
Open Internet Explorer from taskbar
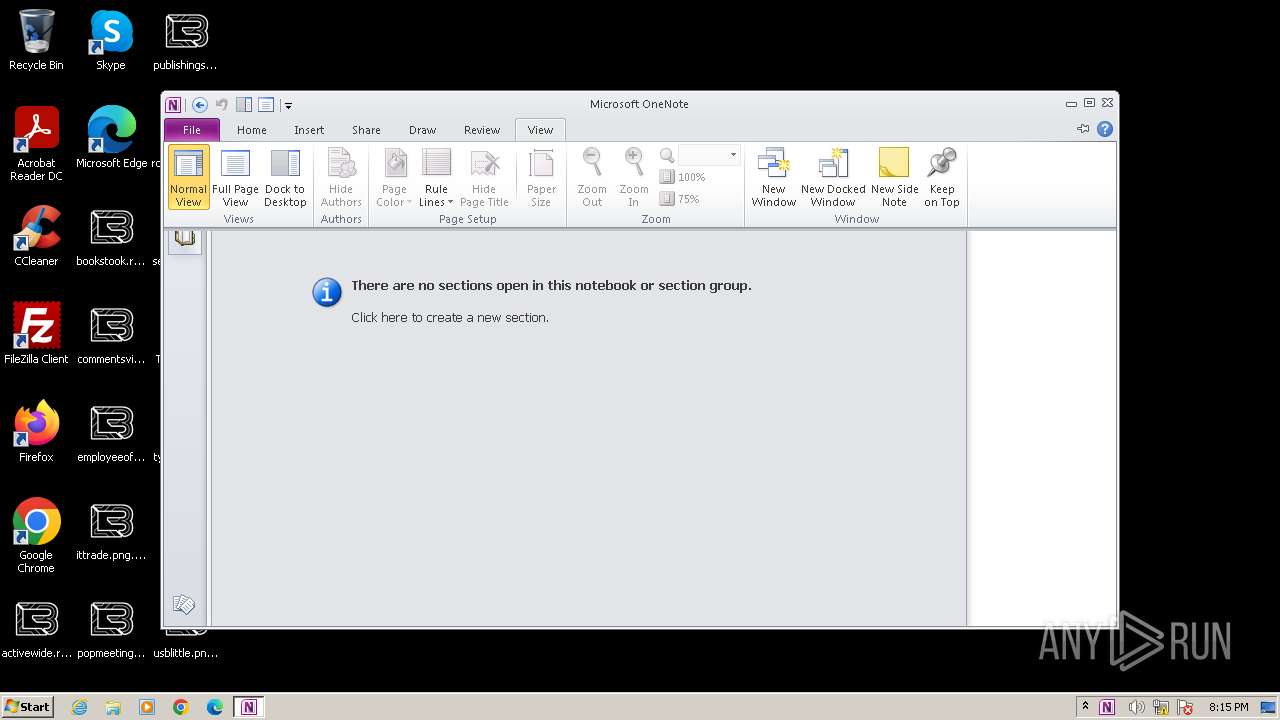pyautogui.click(x=79, y=707)
